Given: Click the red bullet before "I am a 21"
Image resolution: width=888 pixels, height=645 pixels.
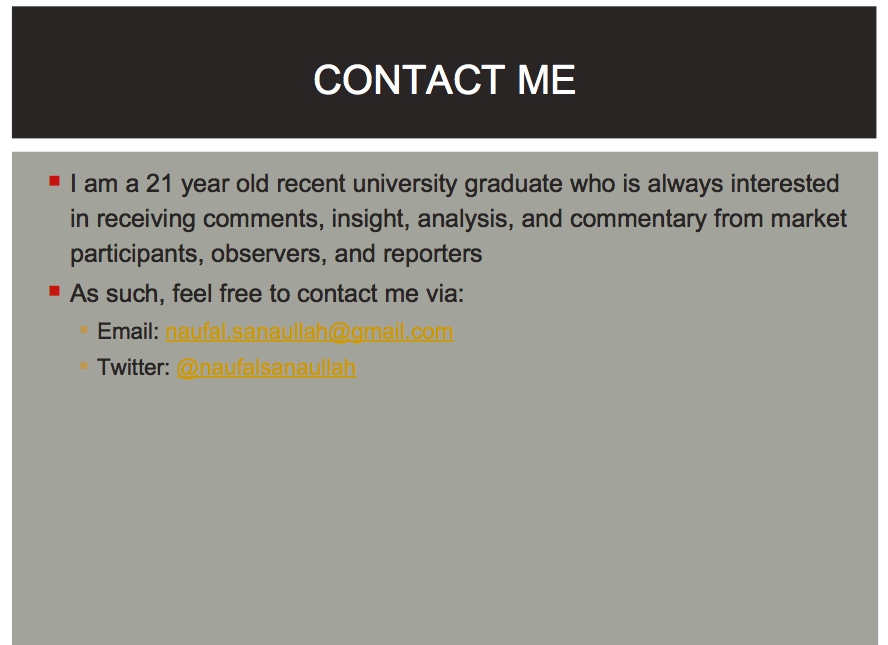Looking at the screenshot, I should click(x=54, y=181).
